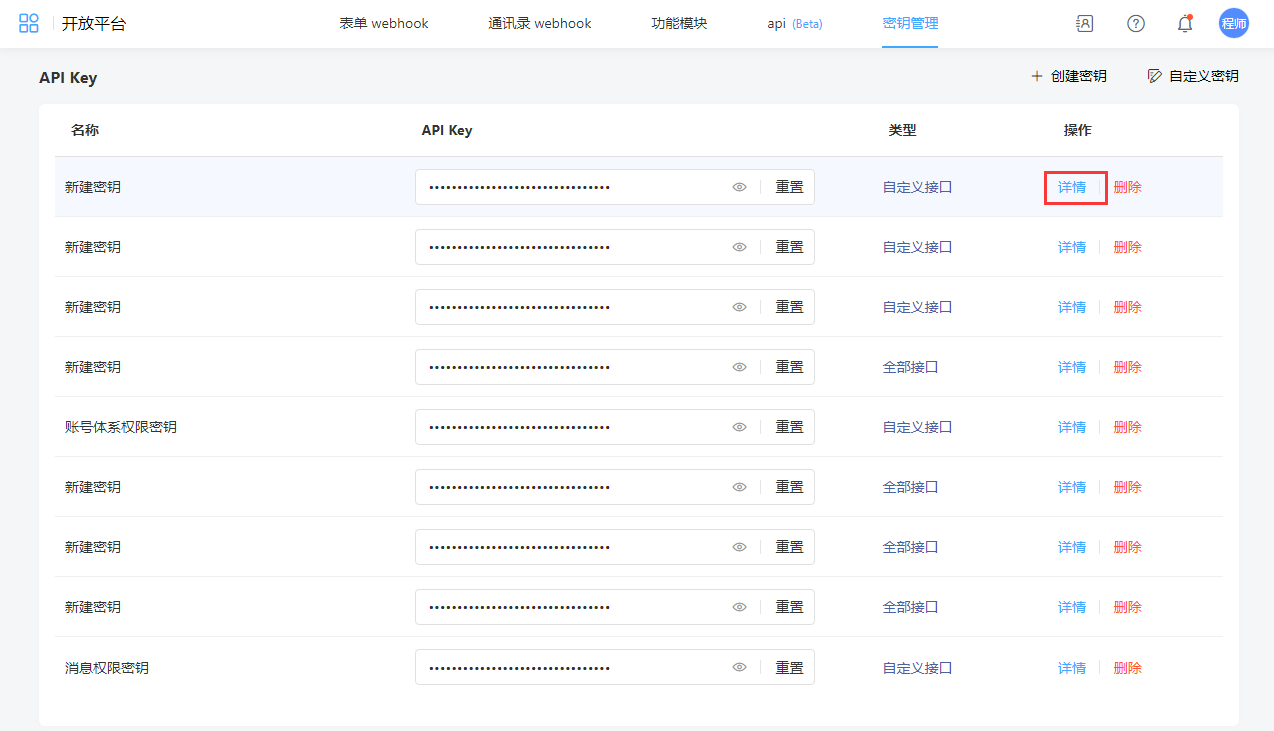This screenshot has width=1274, height=731.
Task: Show the 账号体系权限密钥 API key via eye icon
Action: point(740,427)
